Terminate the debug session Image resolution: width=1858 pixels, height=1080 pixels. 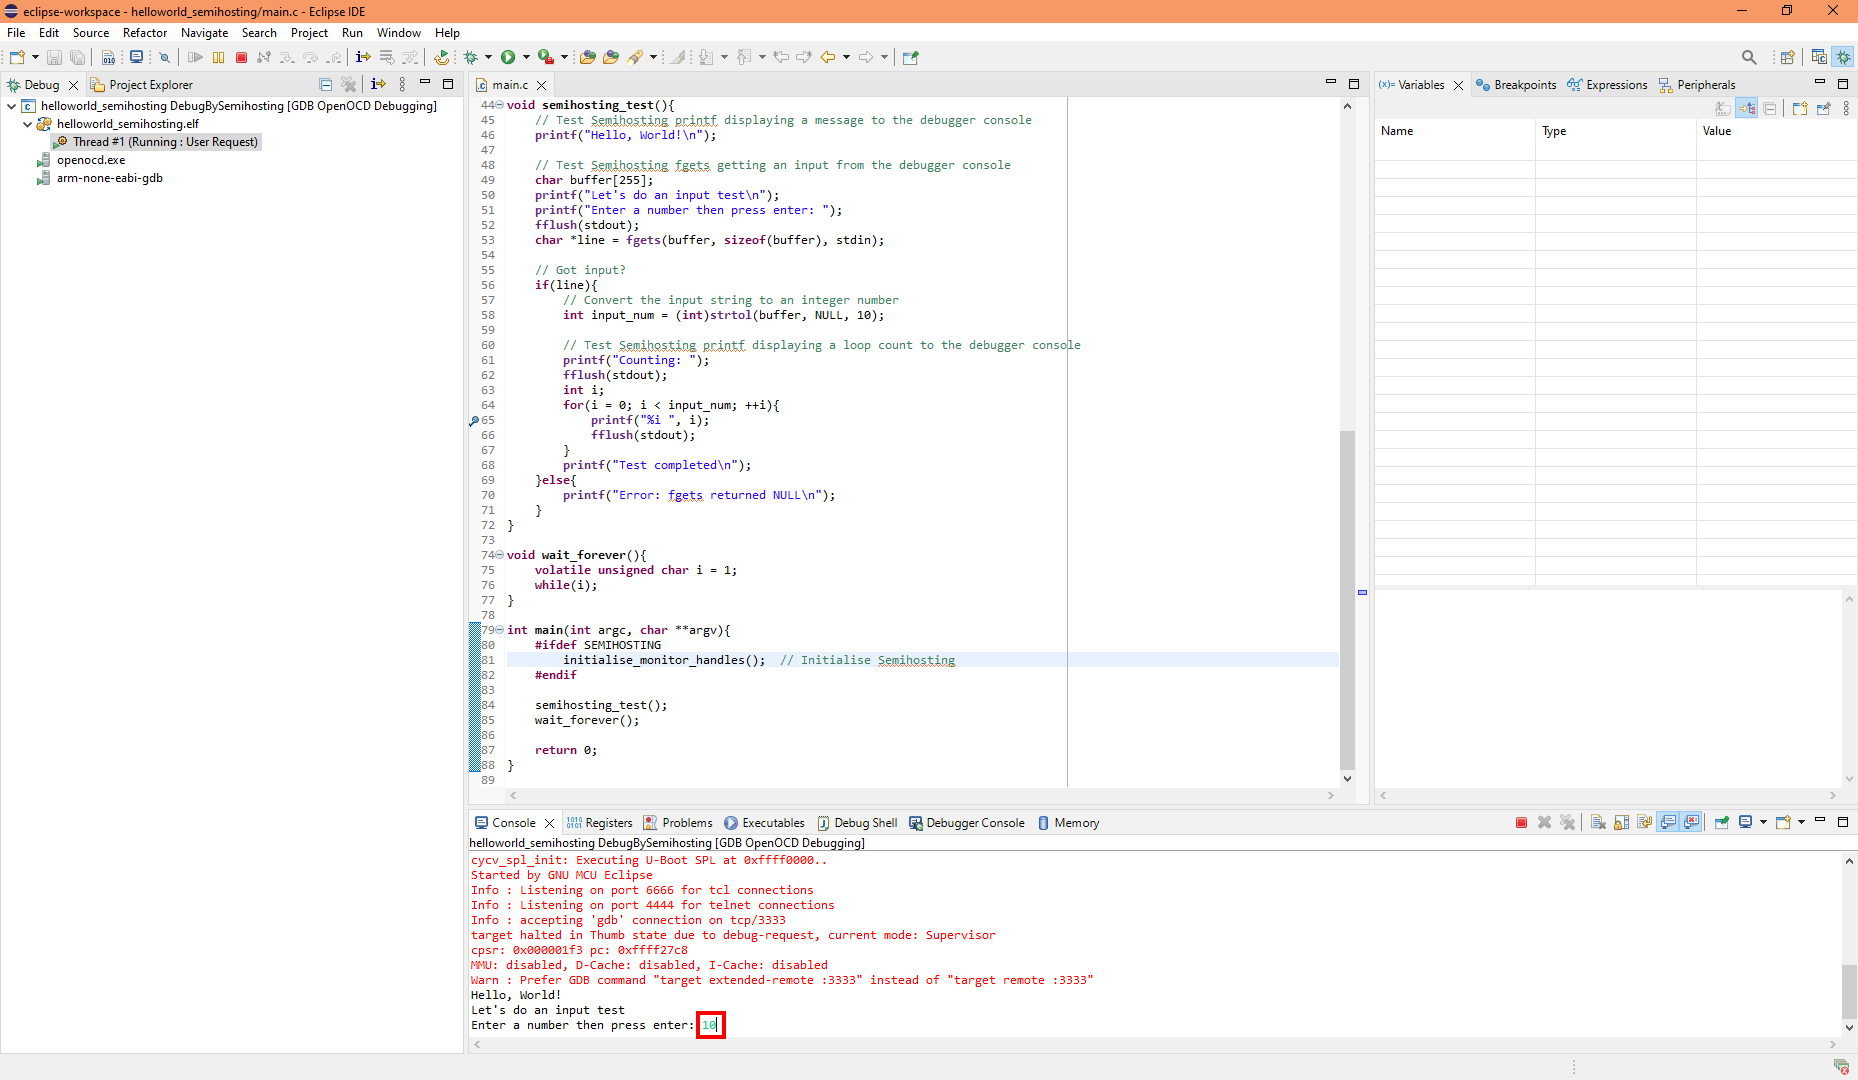241,57
